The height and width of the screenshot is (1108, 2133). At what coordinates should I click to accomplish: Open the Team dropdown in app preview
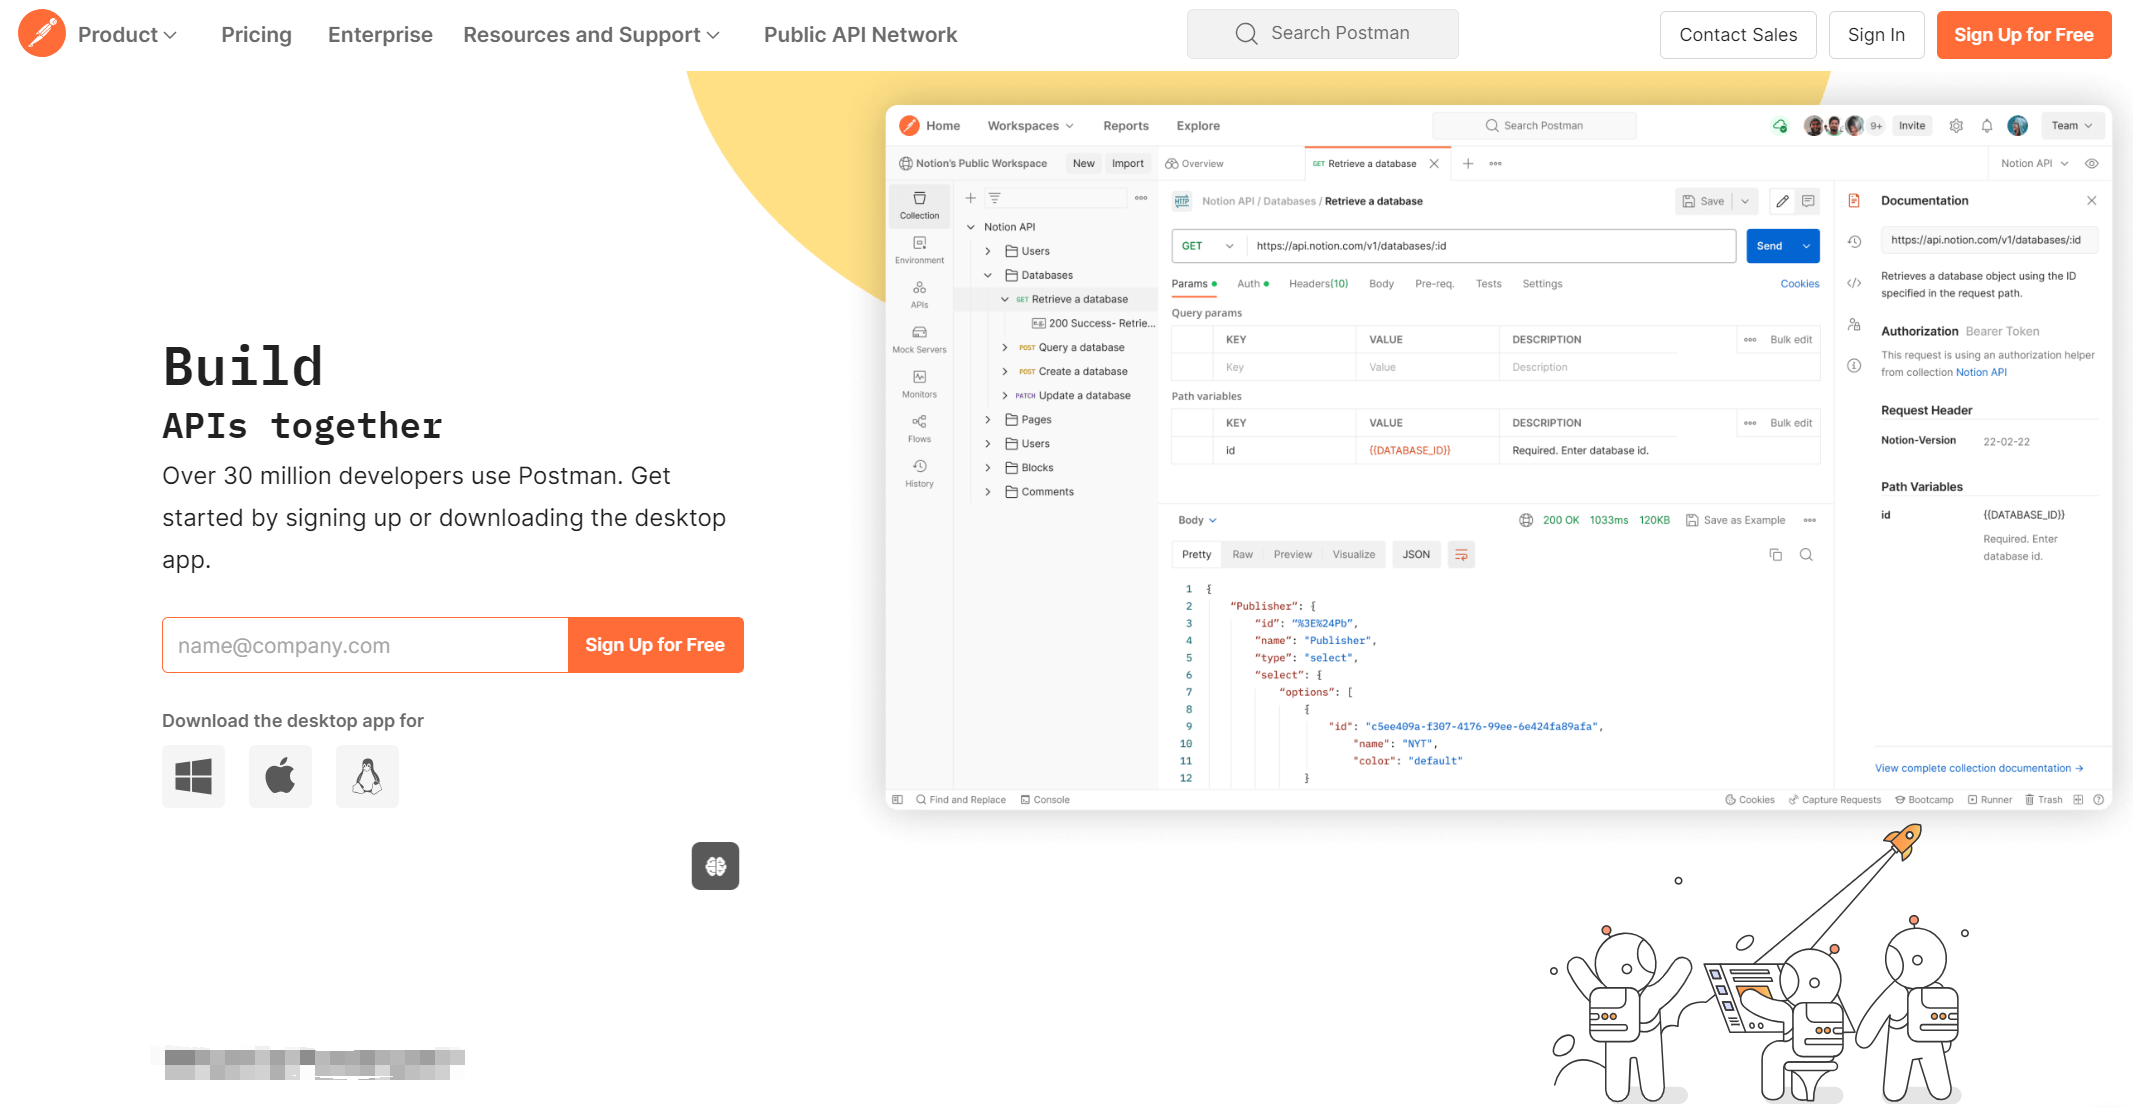point(2071,126)
